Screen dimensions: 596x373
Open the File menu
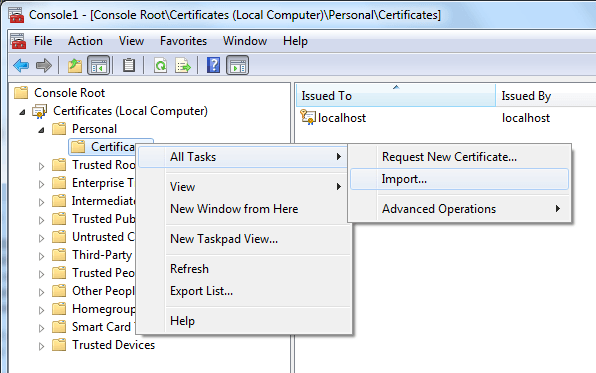(x=43, y=41)
